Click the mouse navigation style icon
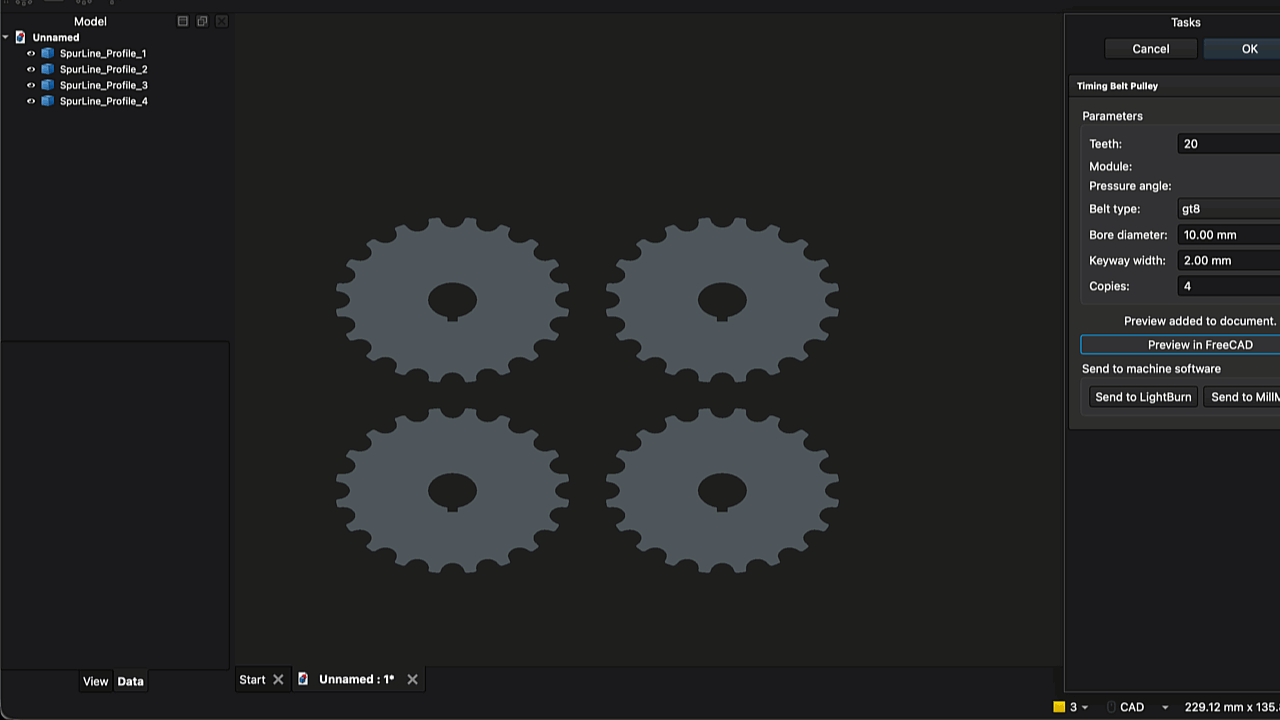The height and width of the screenshot is (720, 1280). click(1111, 707)
